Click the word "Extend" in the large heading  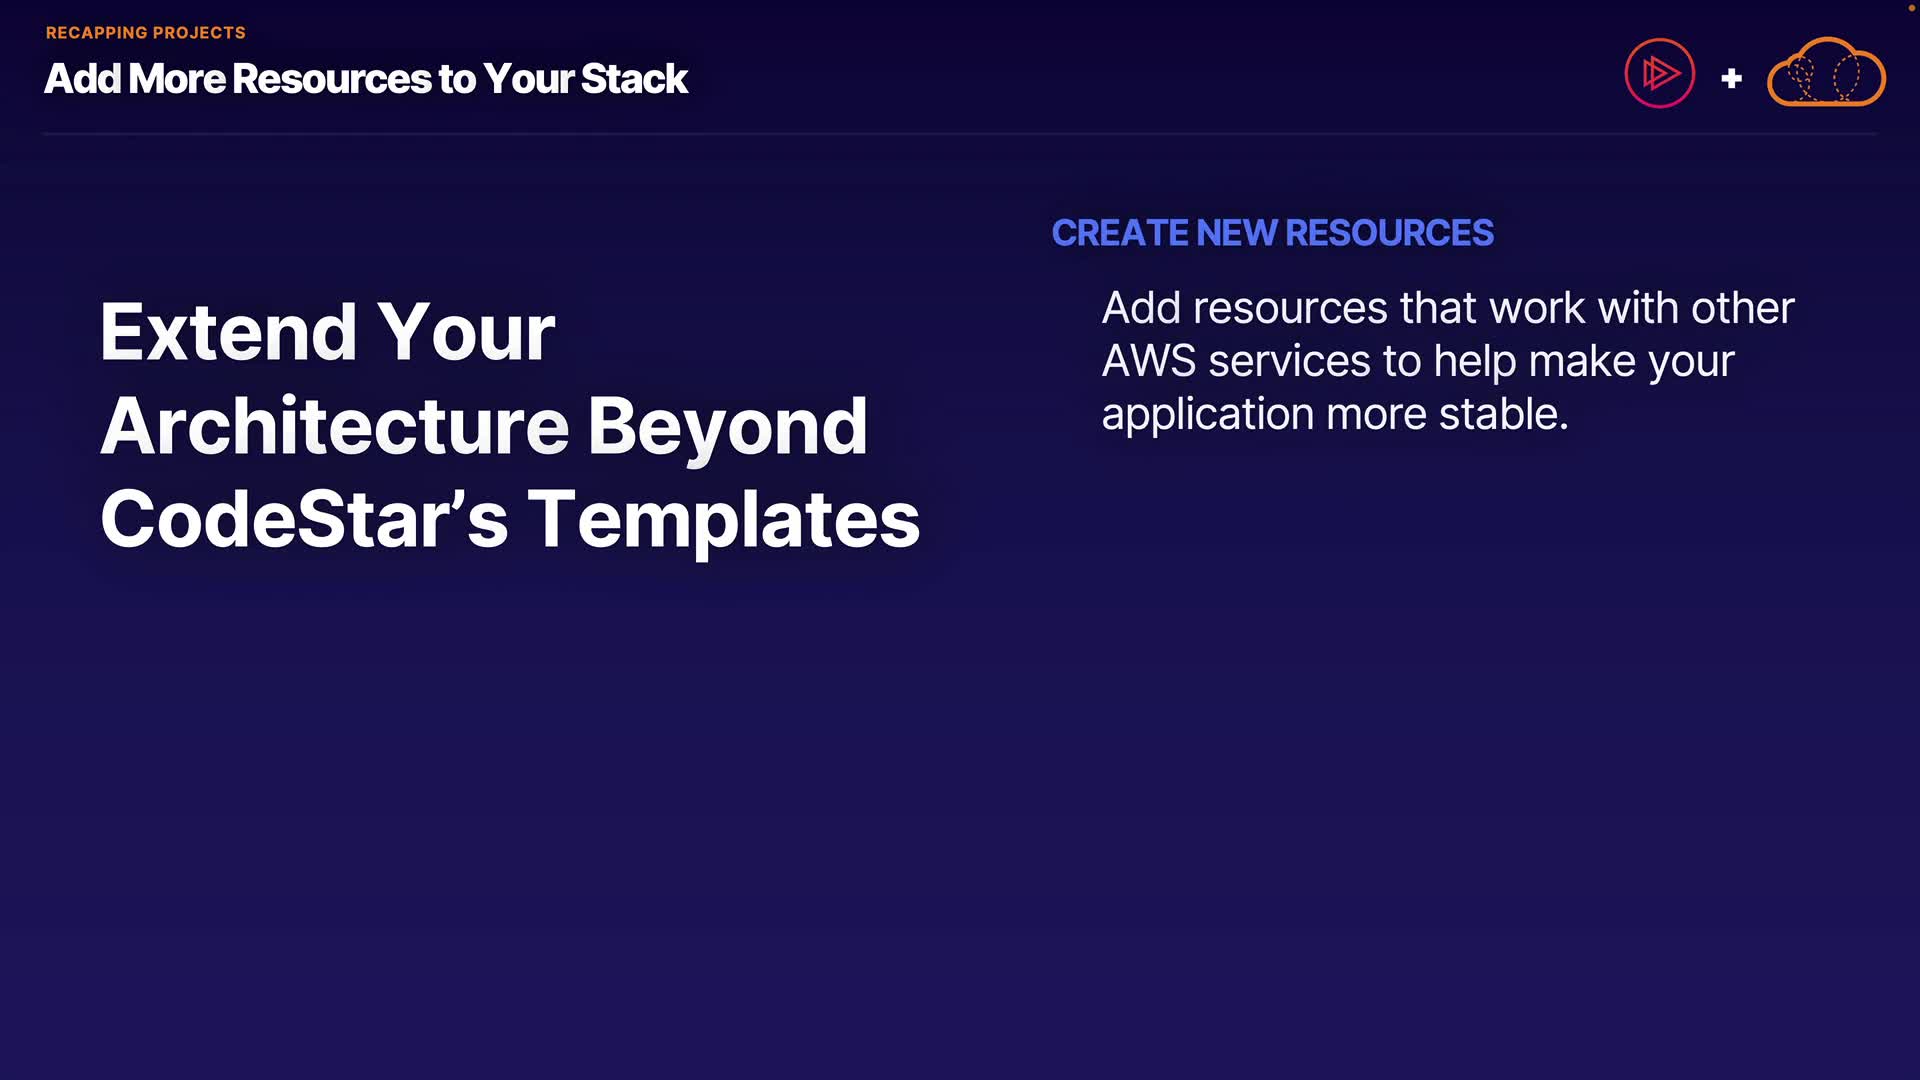pos(228,332)
